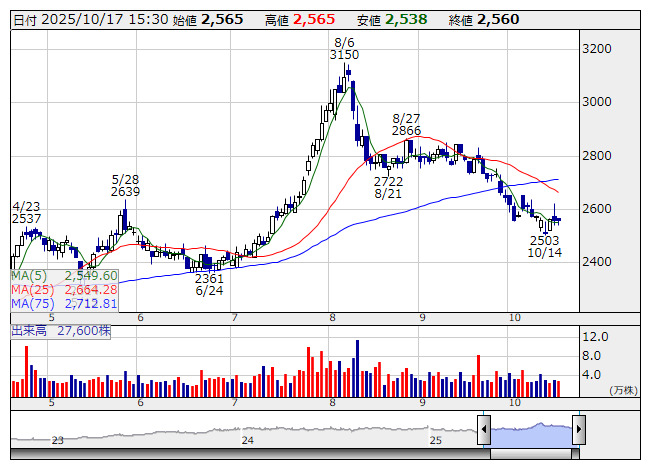Click the right handle of the range selector
The height and width of the screenshot is (470, 653).
click(579, 430)
